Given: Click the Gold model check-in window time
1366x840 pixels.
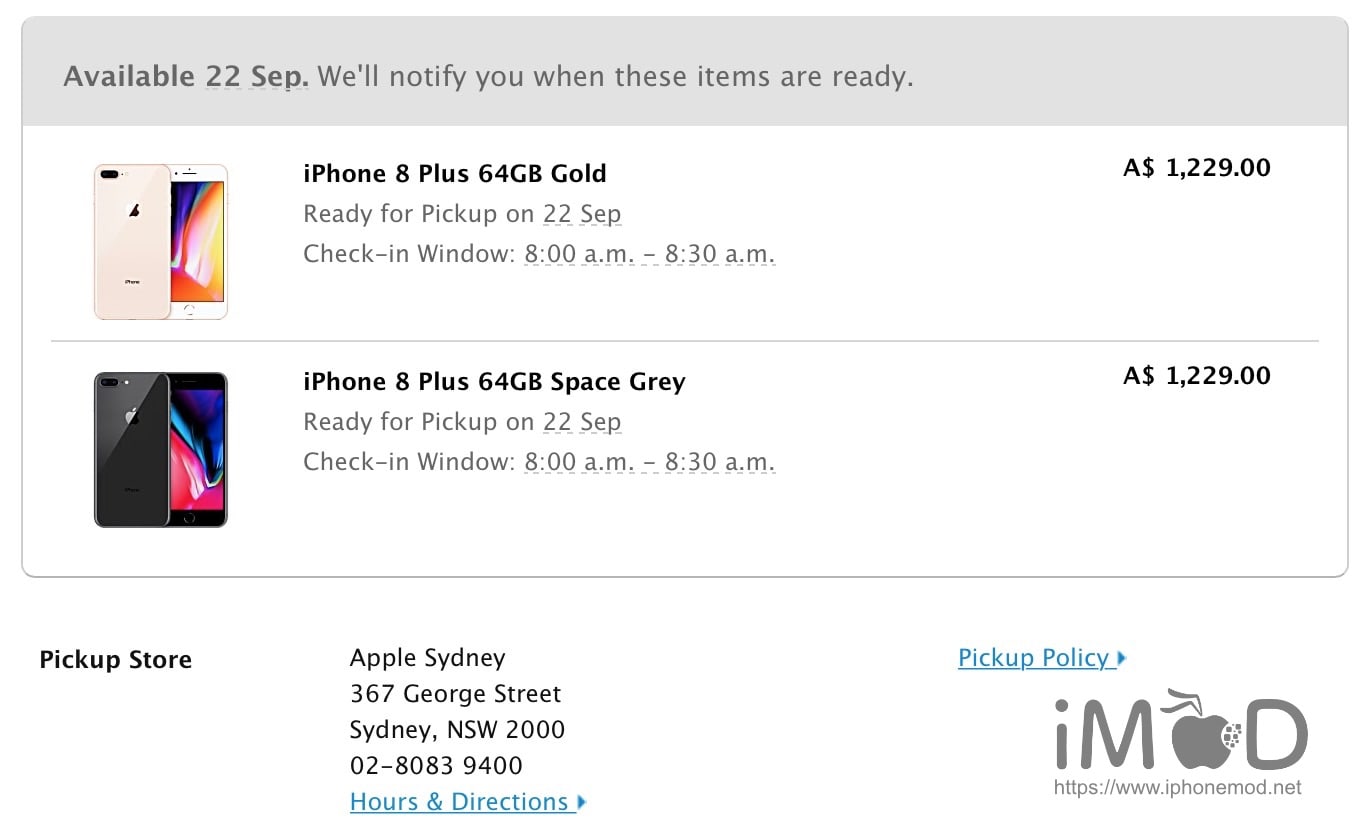Looking at the screenshot, I should pos(649,253).
